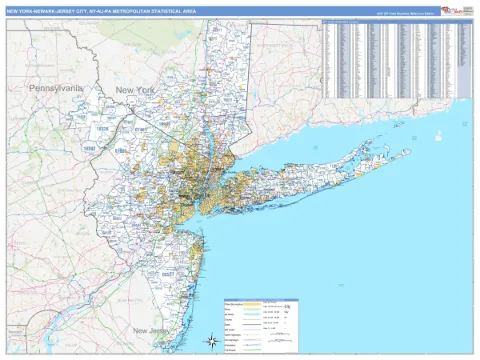Click the cyan swatch in the map legend
The image size is (480, 360).
[252, 314]
